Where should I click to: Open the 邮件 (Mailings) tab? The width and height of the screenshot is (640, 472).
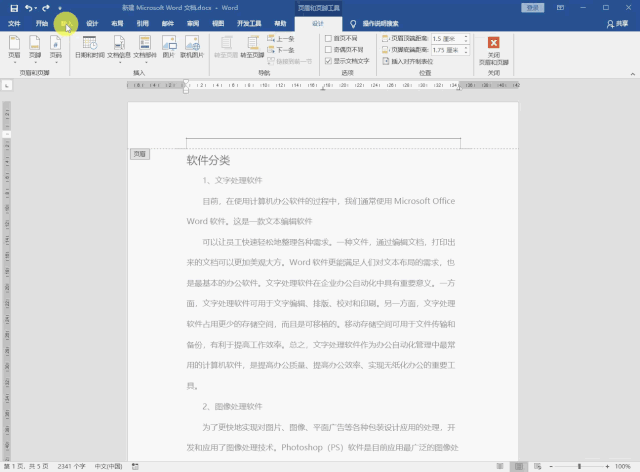168,24
